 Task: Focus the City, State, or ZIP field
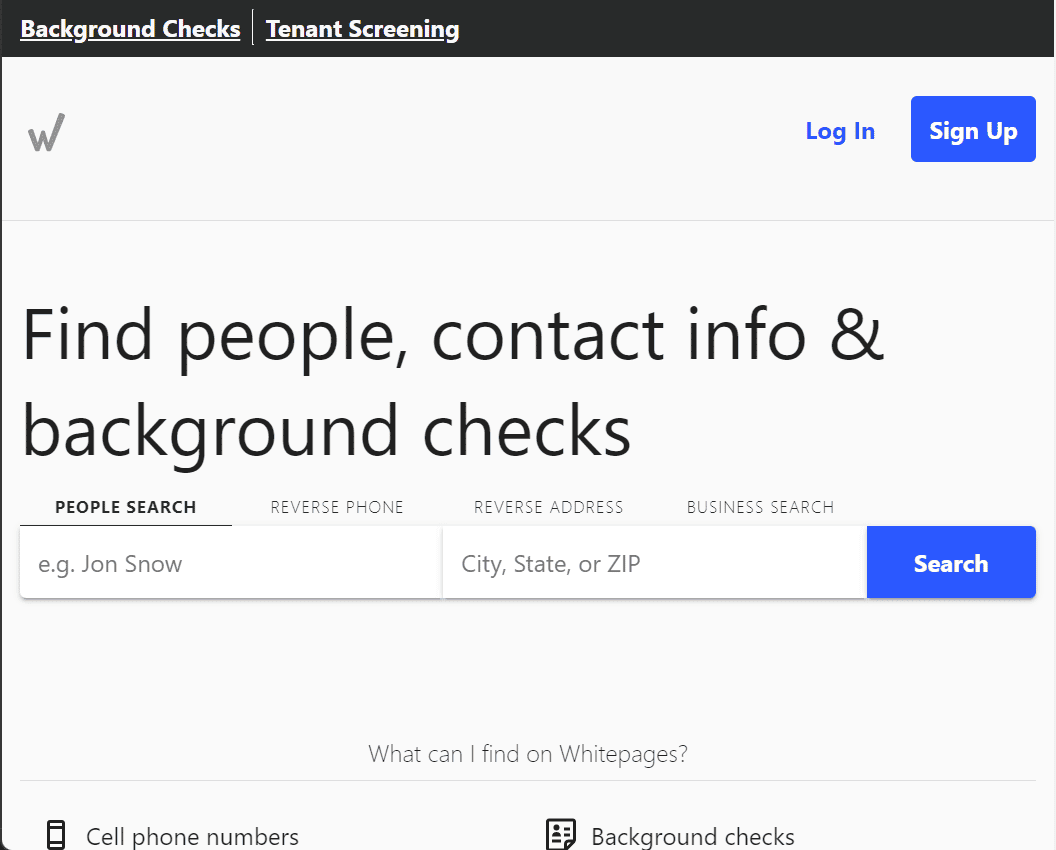coord(655,562)
